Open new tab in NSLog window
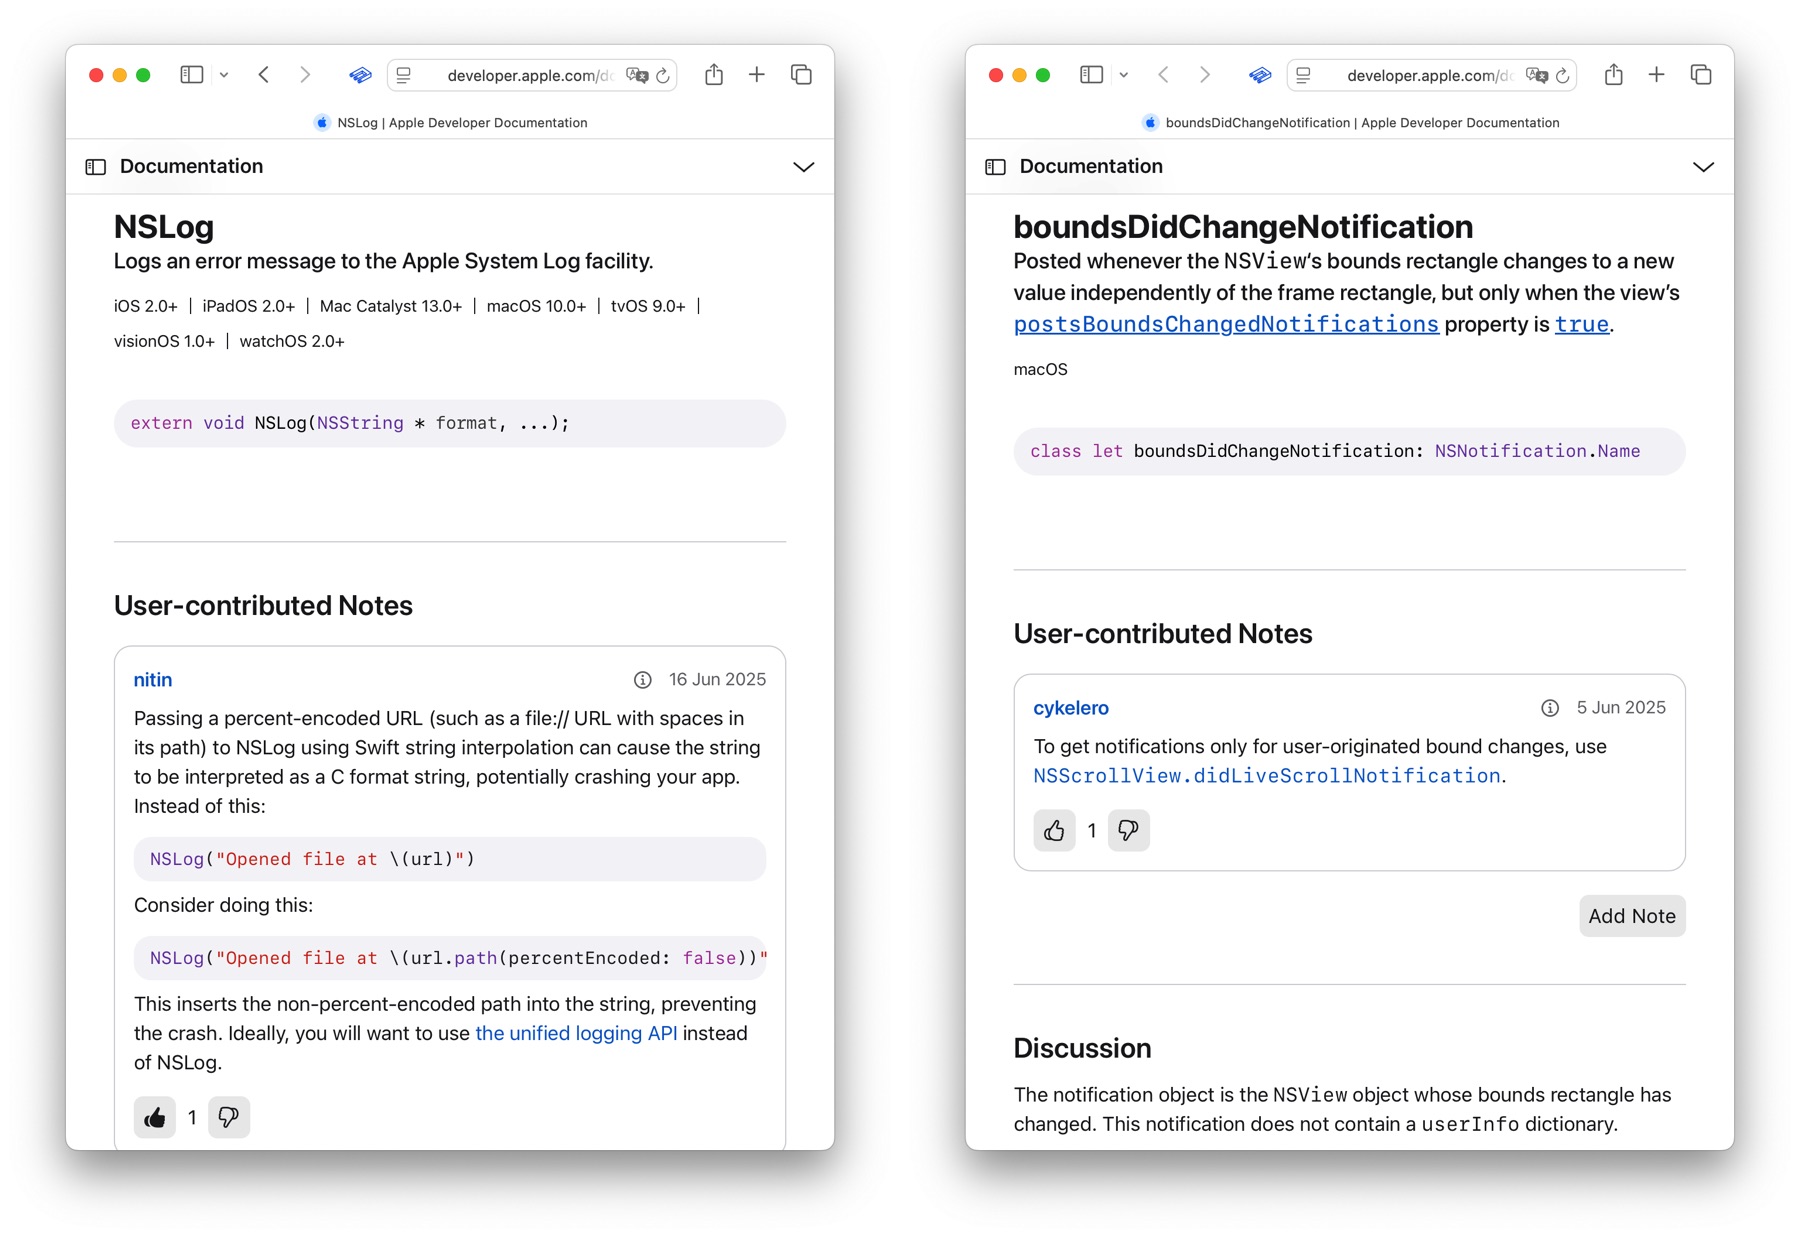Screen dimensions: 1800x1237 click(x=757, y=75)
